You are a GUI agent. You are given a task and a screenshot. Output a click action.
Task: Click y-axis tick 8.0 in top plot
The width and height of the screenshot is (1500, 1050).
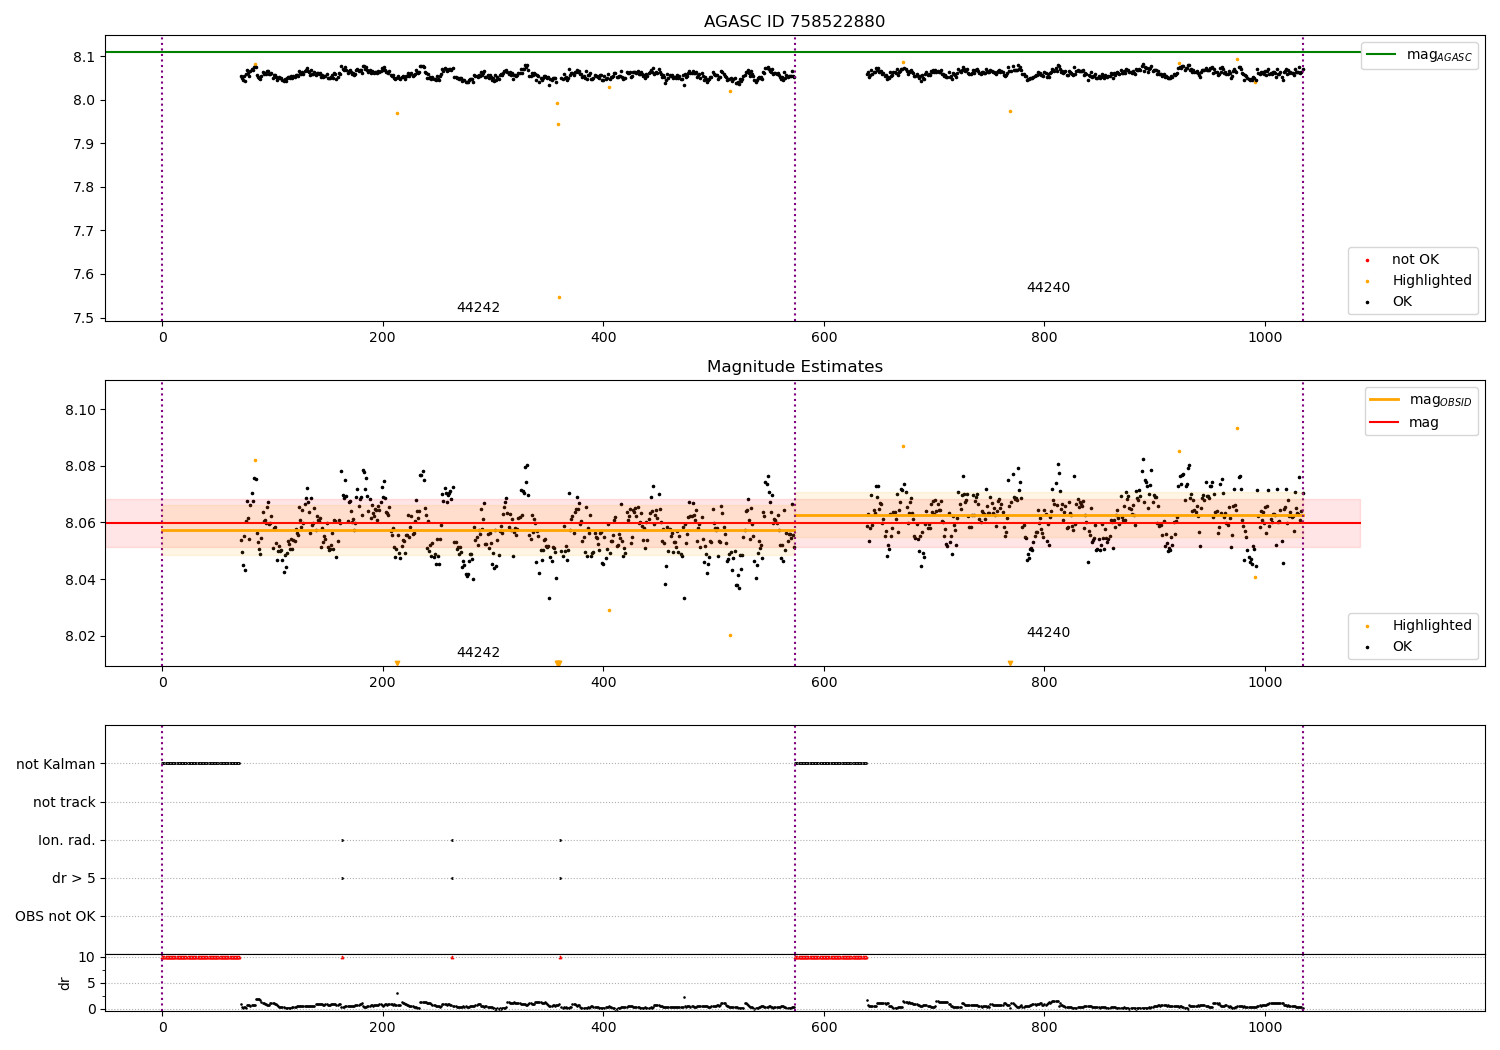click(x=84, y=100)
